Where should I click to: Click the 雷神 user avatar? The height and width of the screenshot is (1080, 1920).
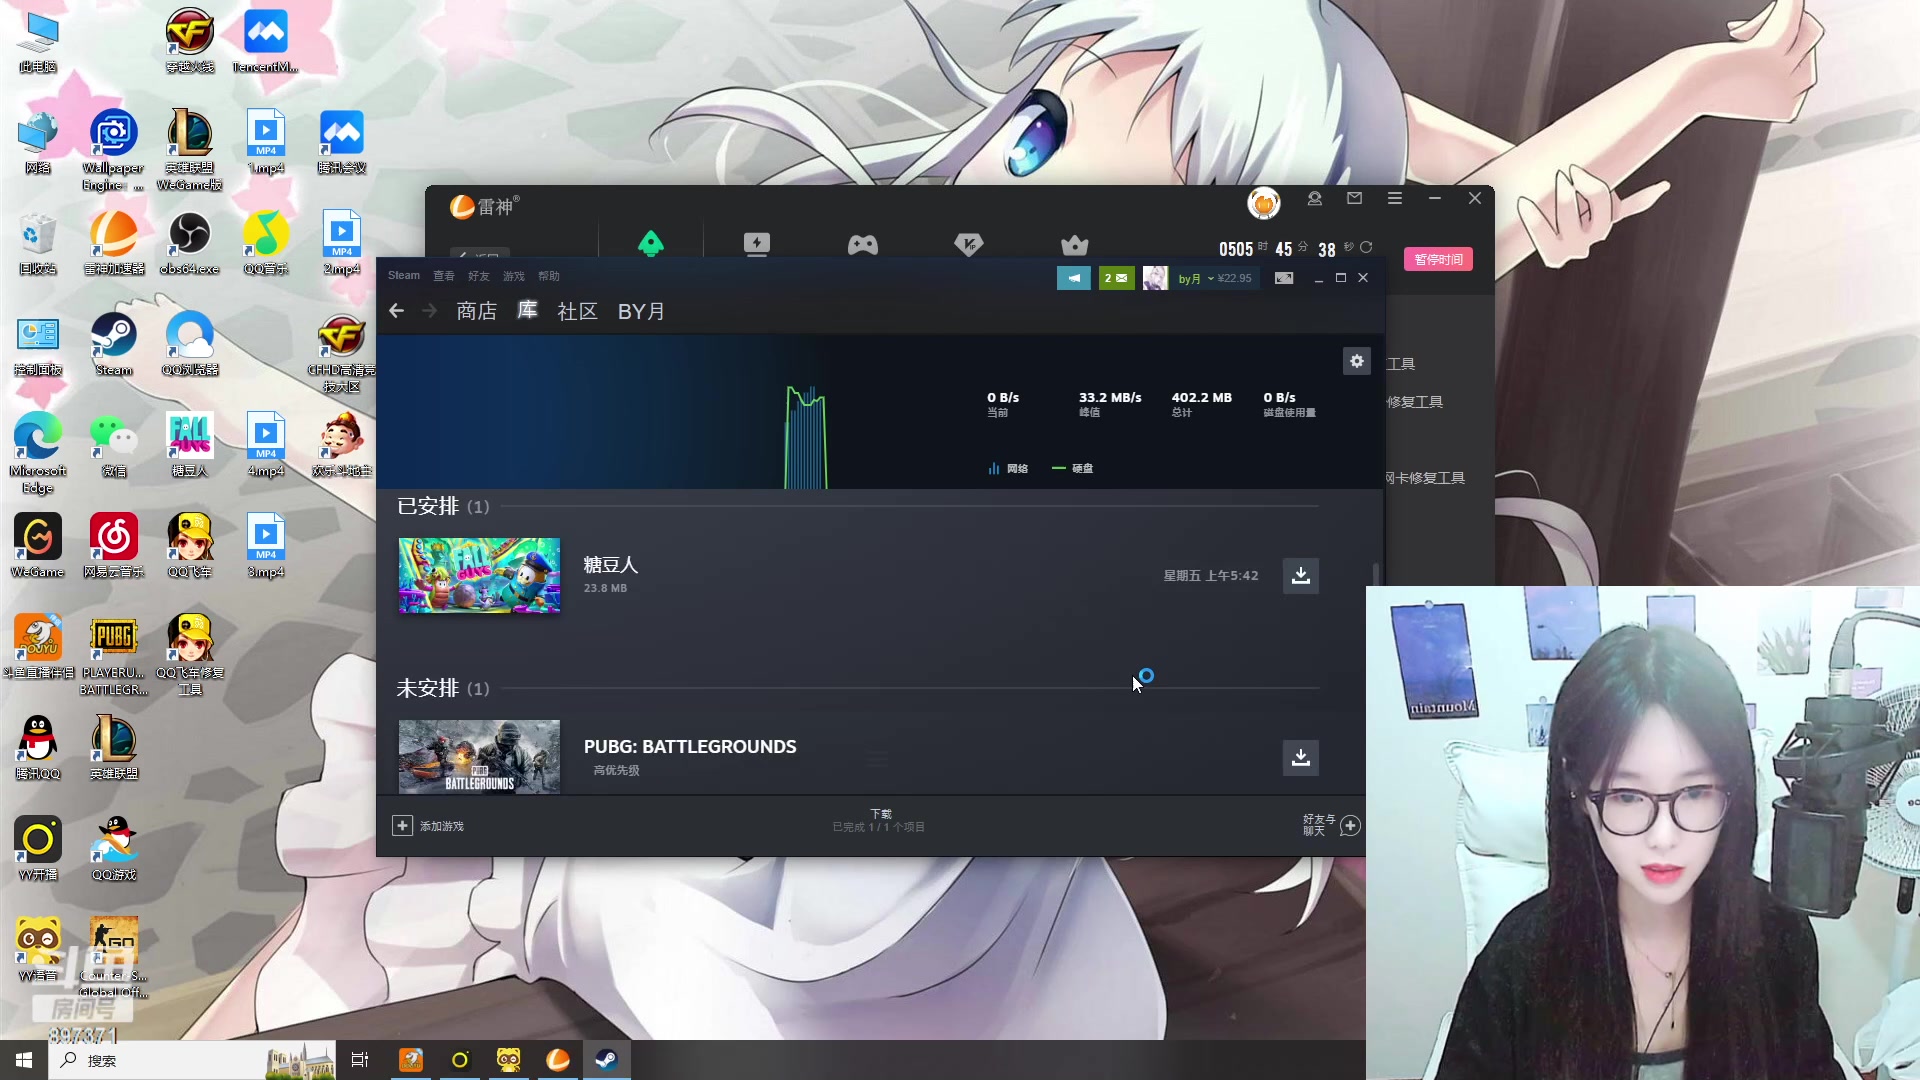tap(1264, 203)
